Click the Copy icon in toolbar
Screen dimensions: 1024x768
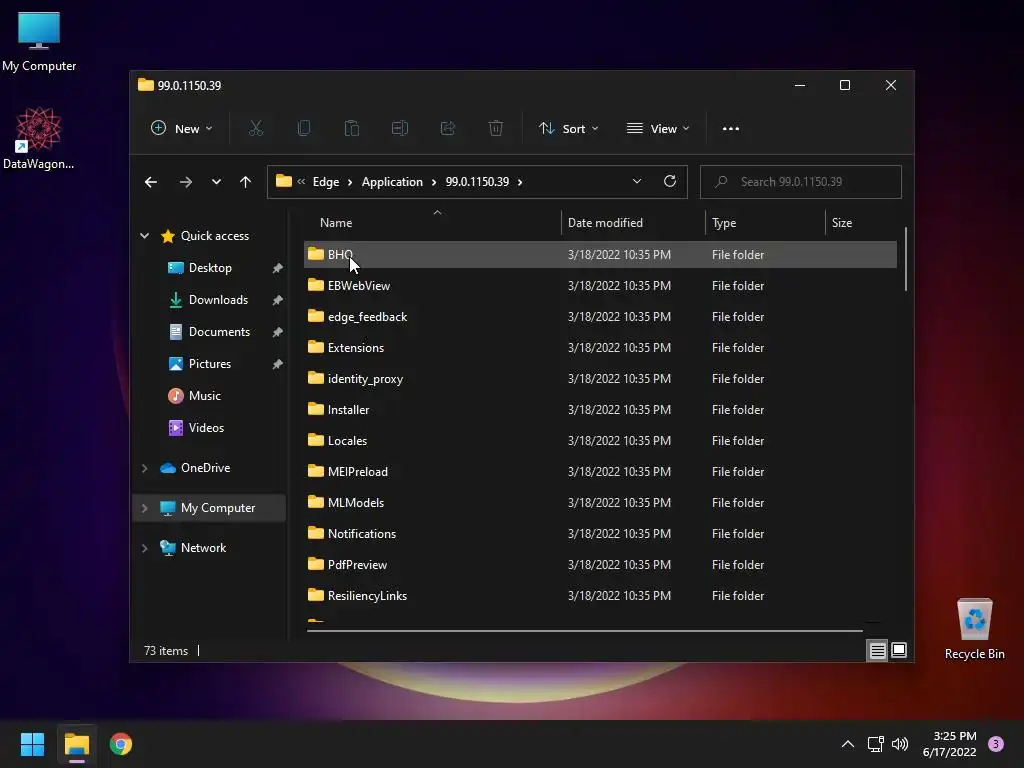304,129
